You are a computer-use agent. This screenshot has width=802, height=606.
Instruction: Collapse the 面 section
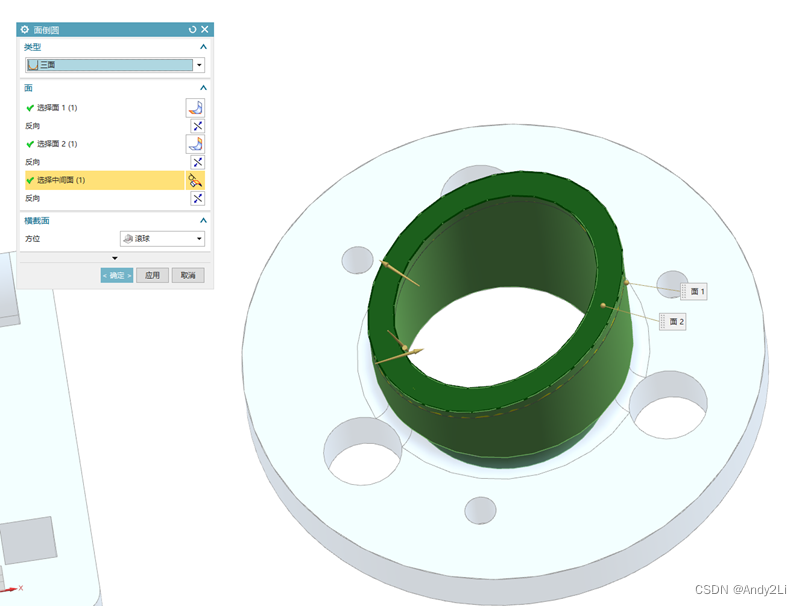203,87
